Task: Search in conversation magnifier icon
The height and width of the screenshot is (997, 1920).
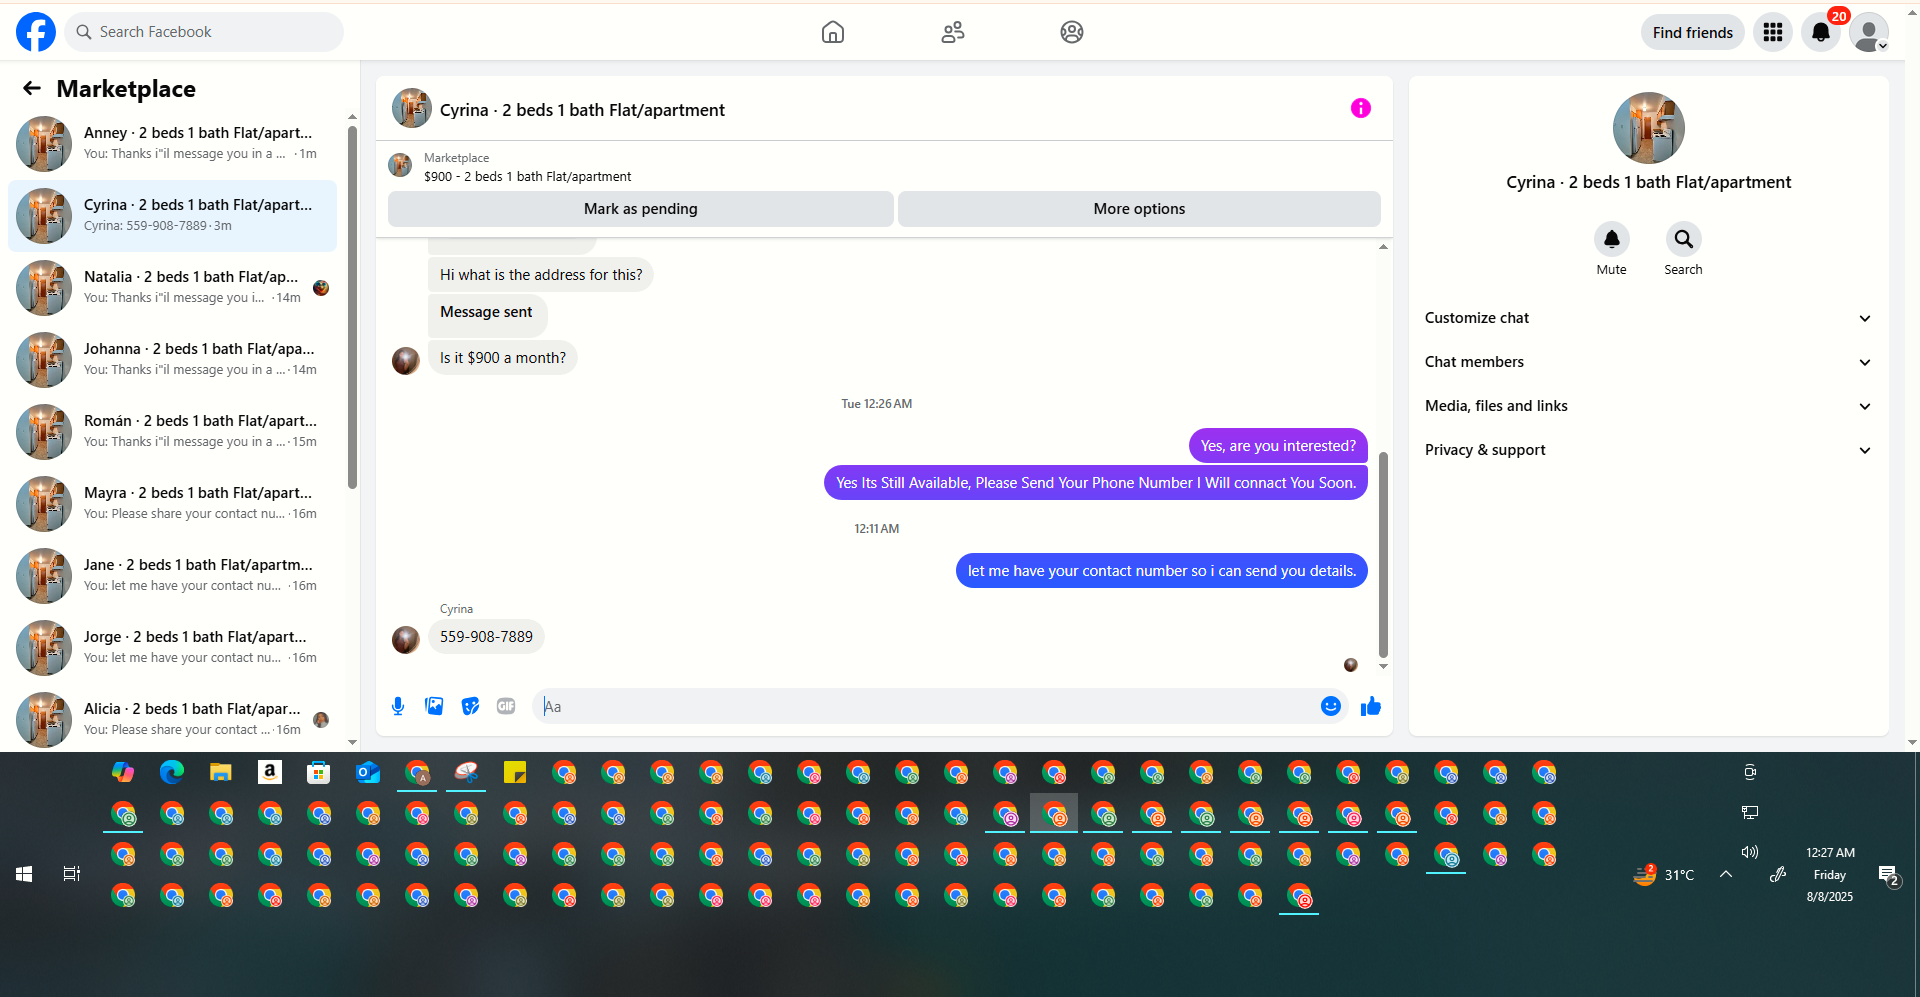Action: (x=1684, y=239)
